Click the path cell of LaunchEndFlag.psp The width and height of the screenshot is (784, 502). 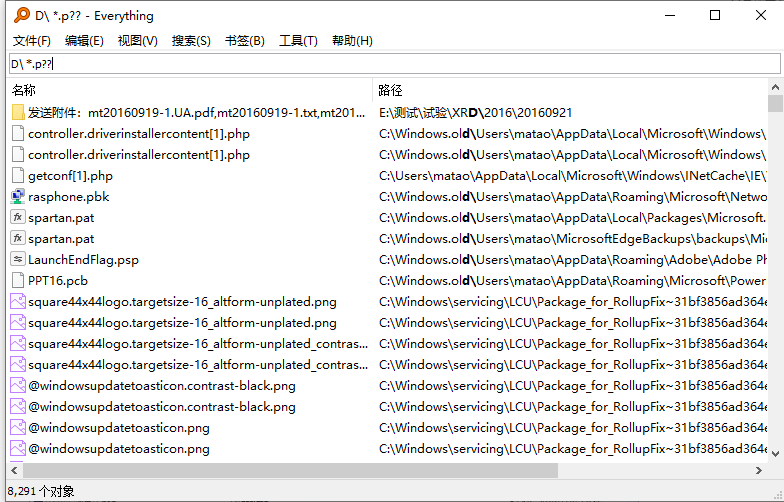click(572, 260)
